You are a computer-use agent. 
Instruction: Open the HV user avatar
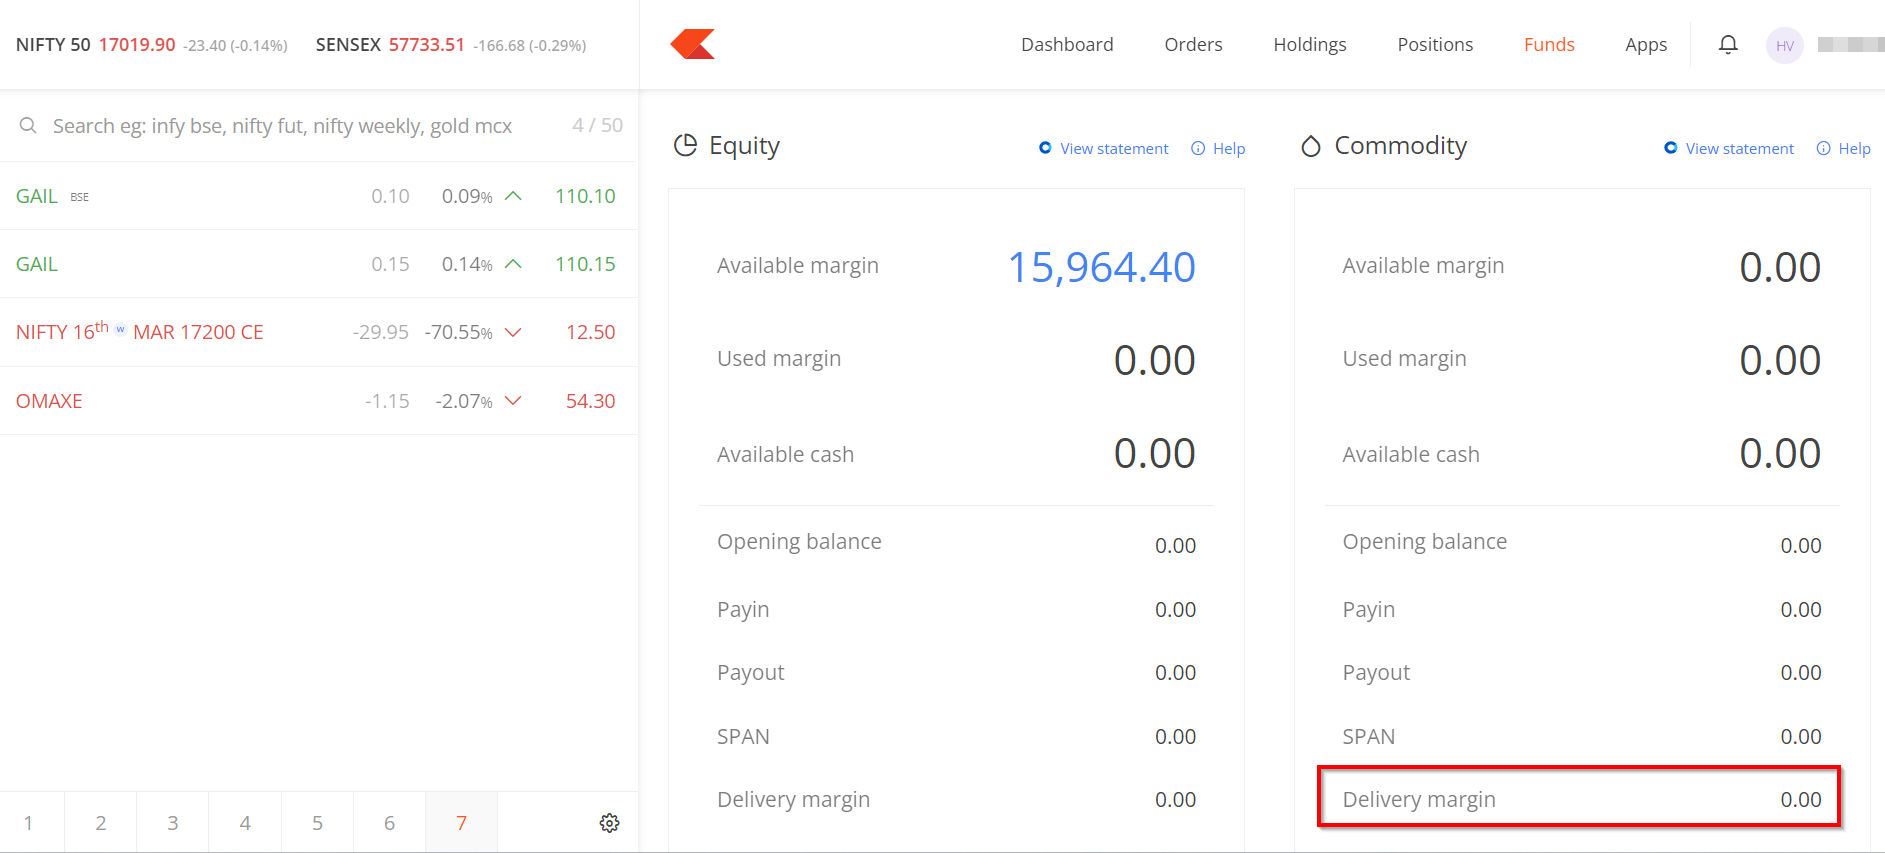click(x=1784, y=45)
